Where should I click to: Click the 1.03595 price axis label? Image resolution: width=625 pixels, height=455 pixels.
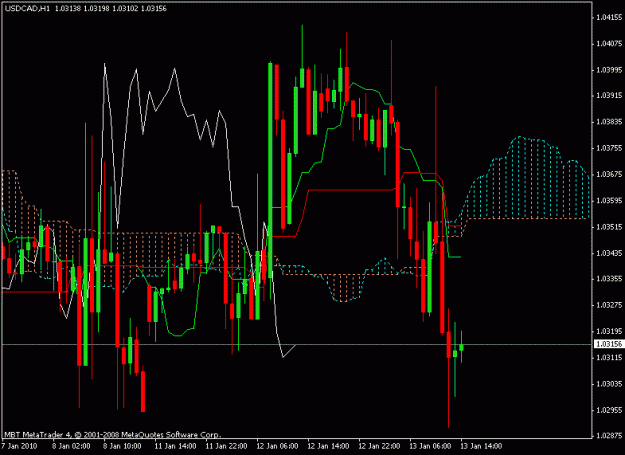(609, 200)
